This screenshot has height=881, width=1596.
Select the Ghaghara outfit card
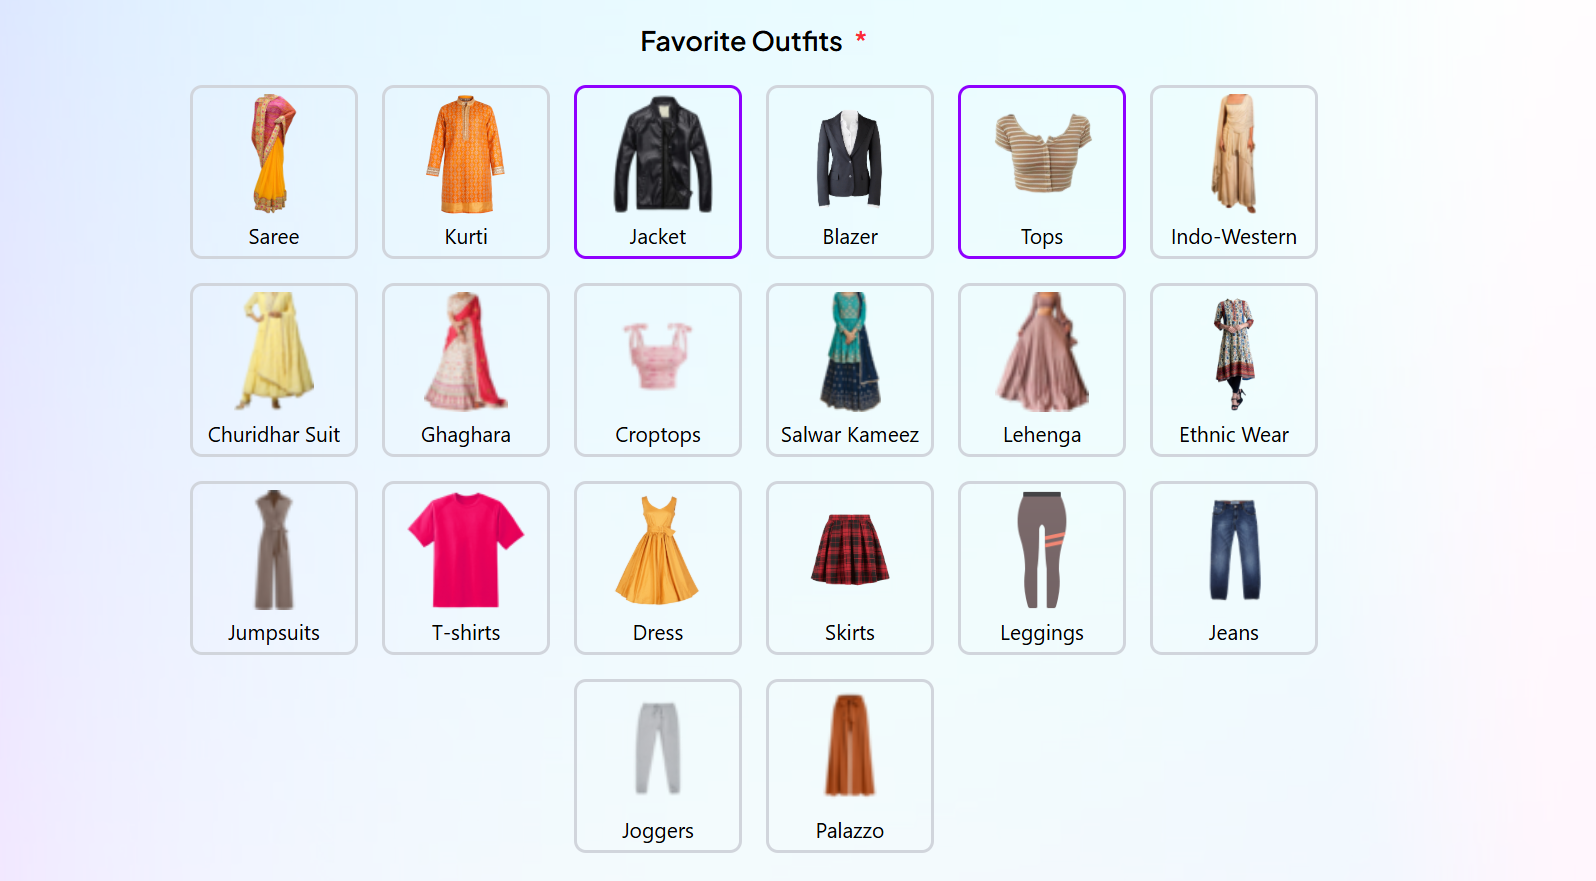coord(466,370)
